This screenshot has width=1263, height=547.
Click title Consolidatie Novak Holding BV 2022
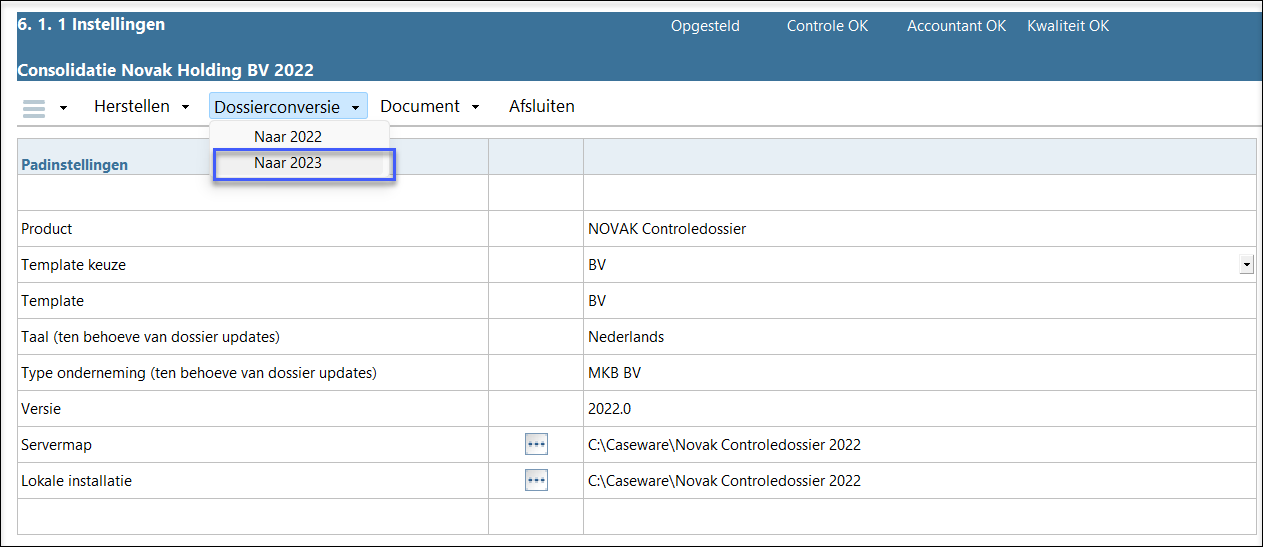click(x=166, y=70)
